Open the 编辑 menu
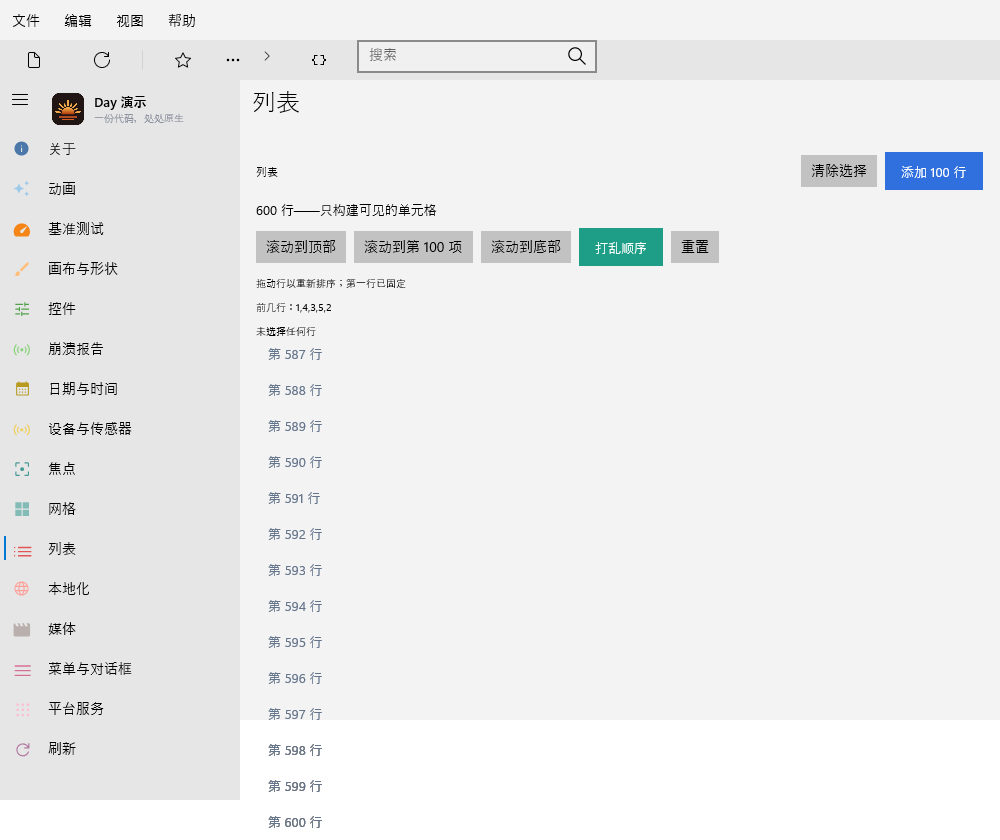Screen dimensions: 1000x840 click(x=78, y=20)
